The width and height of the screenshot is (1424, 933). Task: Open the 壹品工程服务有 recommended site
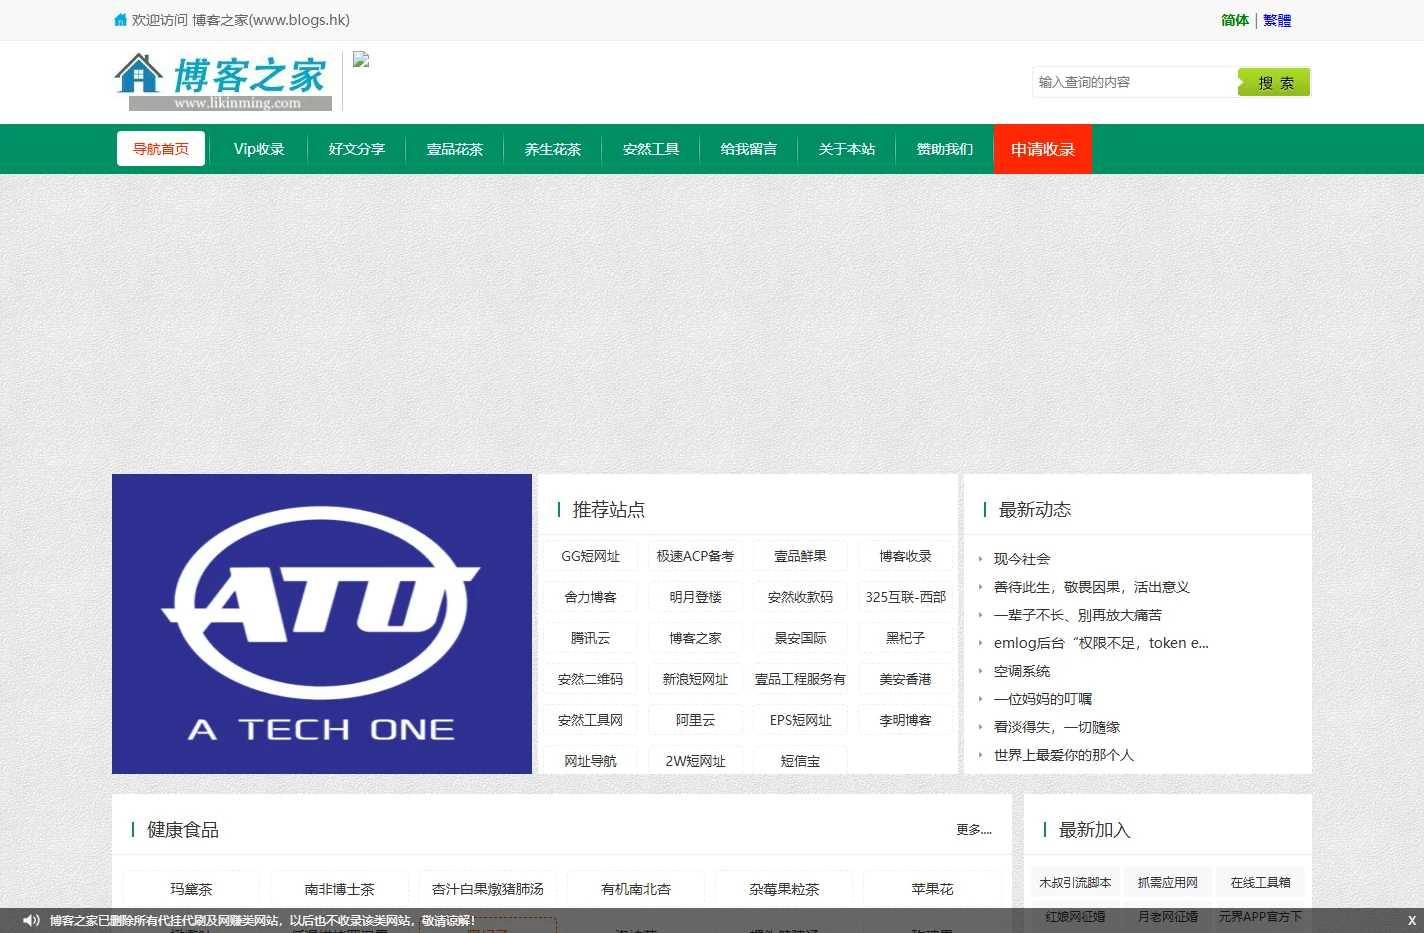pos(800,679)
